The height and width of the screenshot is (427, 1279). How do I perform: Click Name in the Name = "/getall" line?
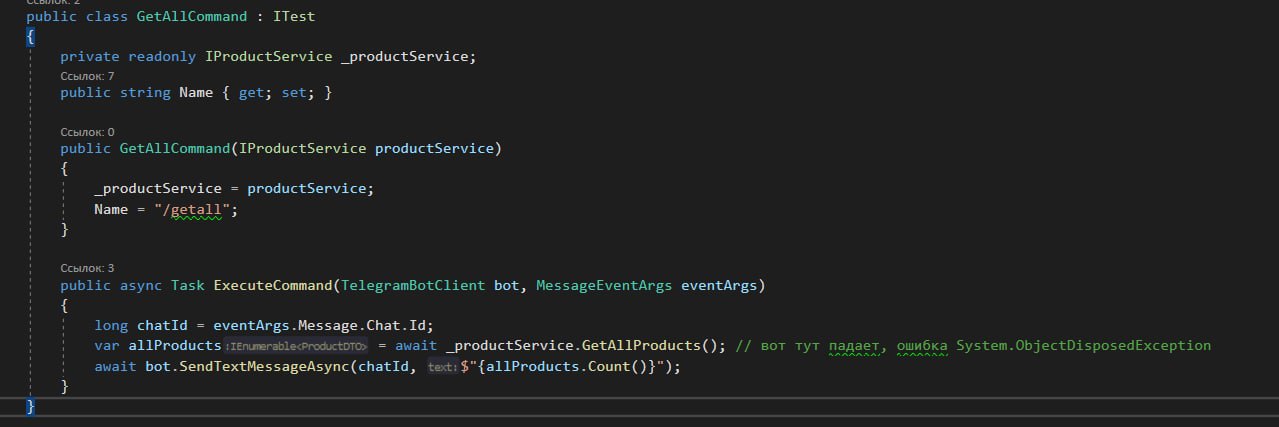[112, 210]
